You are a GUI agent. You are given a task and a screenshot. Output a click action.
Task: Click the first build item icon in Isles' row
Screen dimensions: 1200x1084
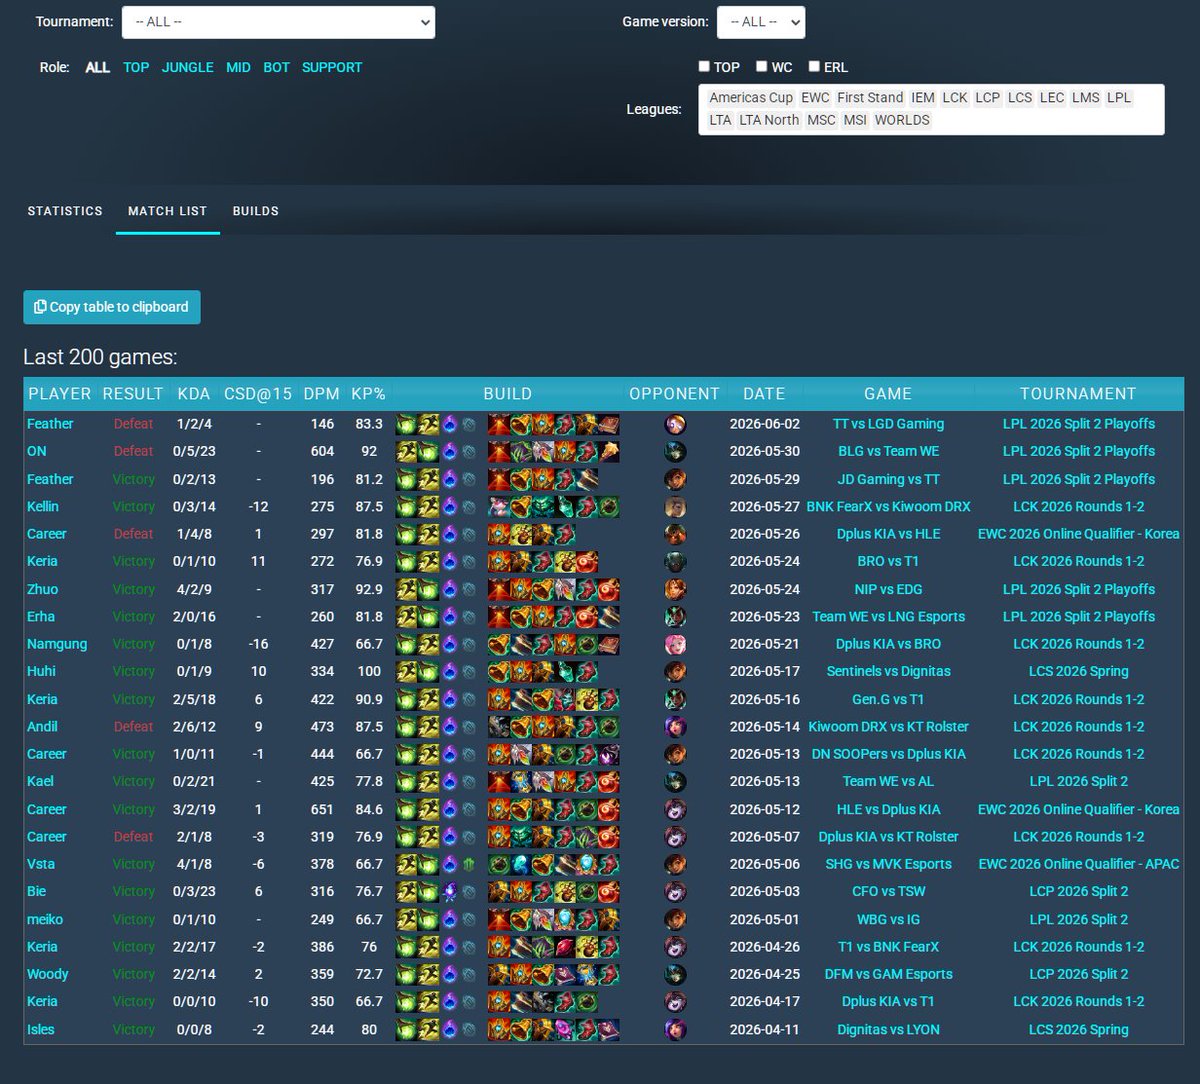point(498,1029)
